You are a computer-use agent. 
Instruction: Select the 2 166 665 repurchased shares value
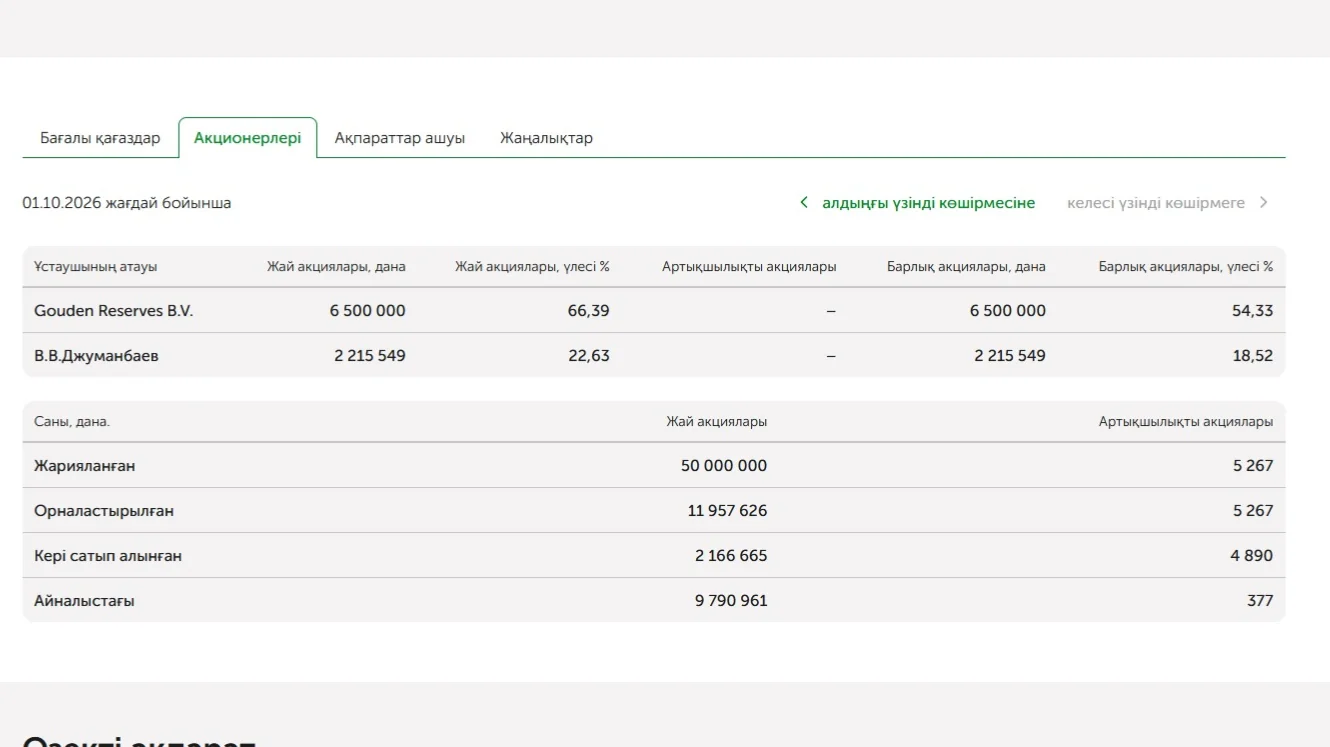(731, 556)
